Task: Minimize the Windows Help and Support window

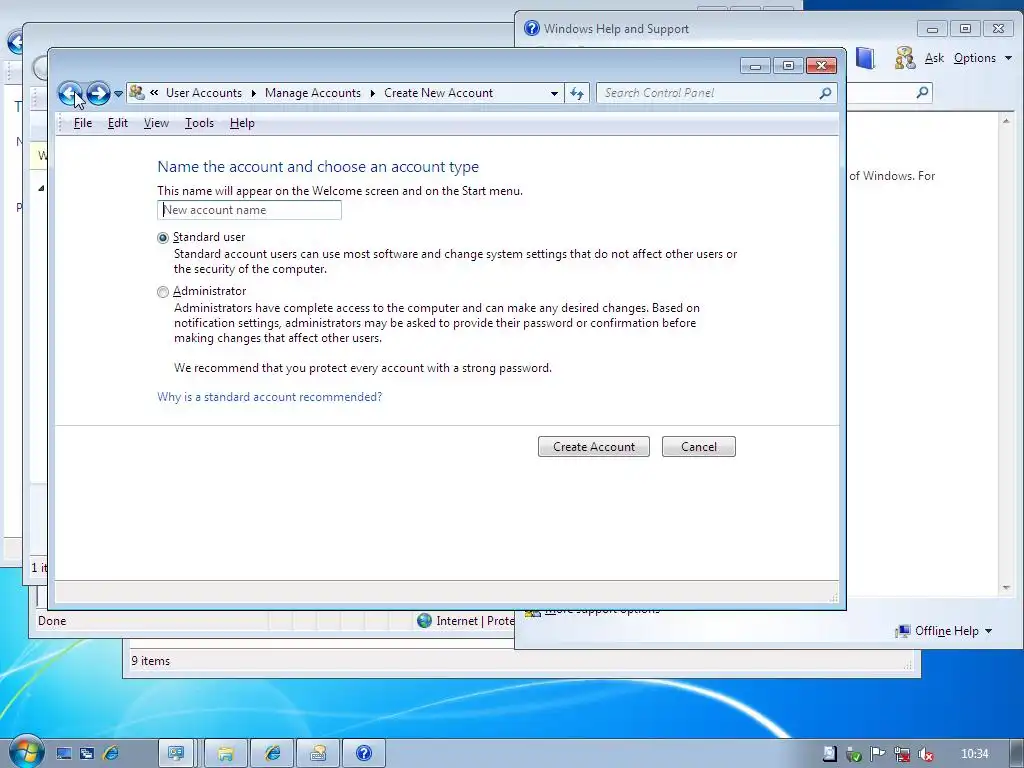Action: 932,29
